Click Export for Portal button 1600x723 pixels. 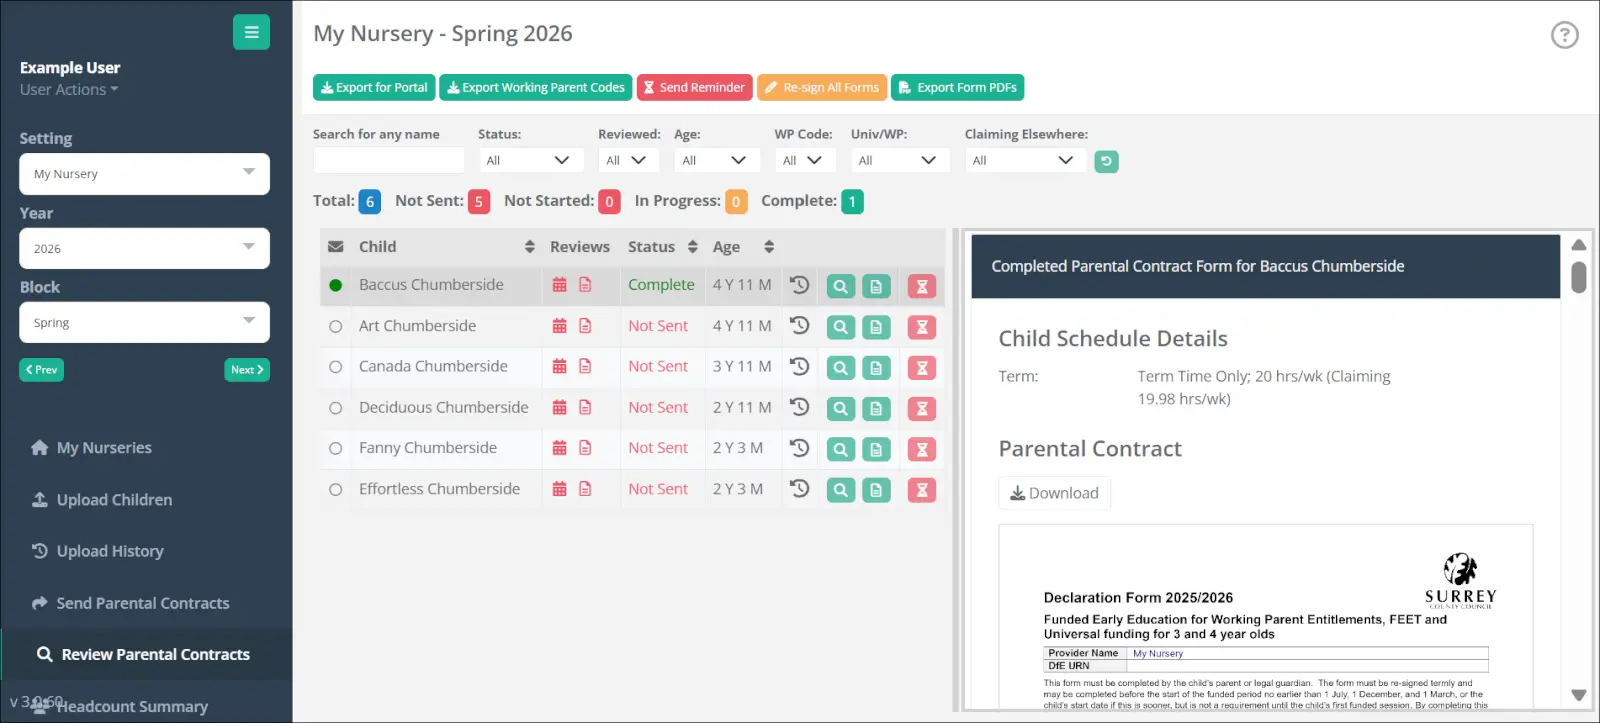[374, 88]
